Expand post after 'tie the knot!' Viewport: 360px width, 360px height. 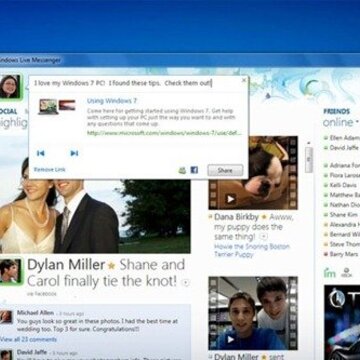click(x=185, y=283)
